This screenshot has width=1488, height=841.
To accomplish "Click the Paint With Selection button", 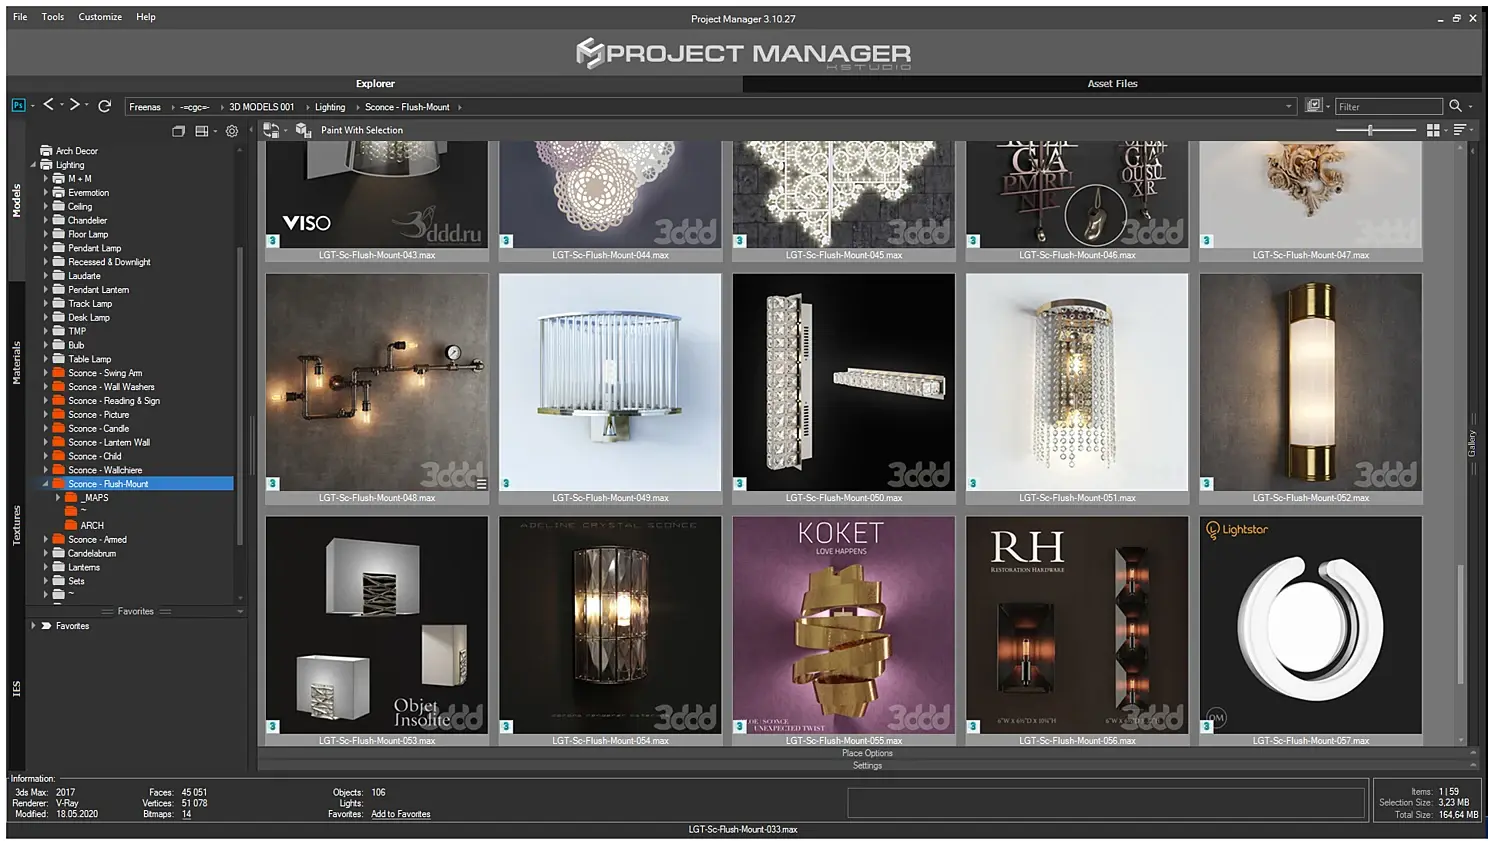I will 362,130.
